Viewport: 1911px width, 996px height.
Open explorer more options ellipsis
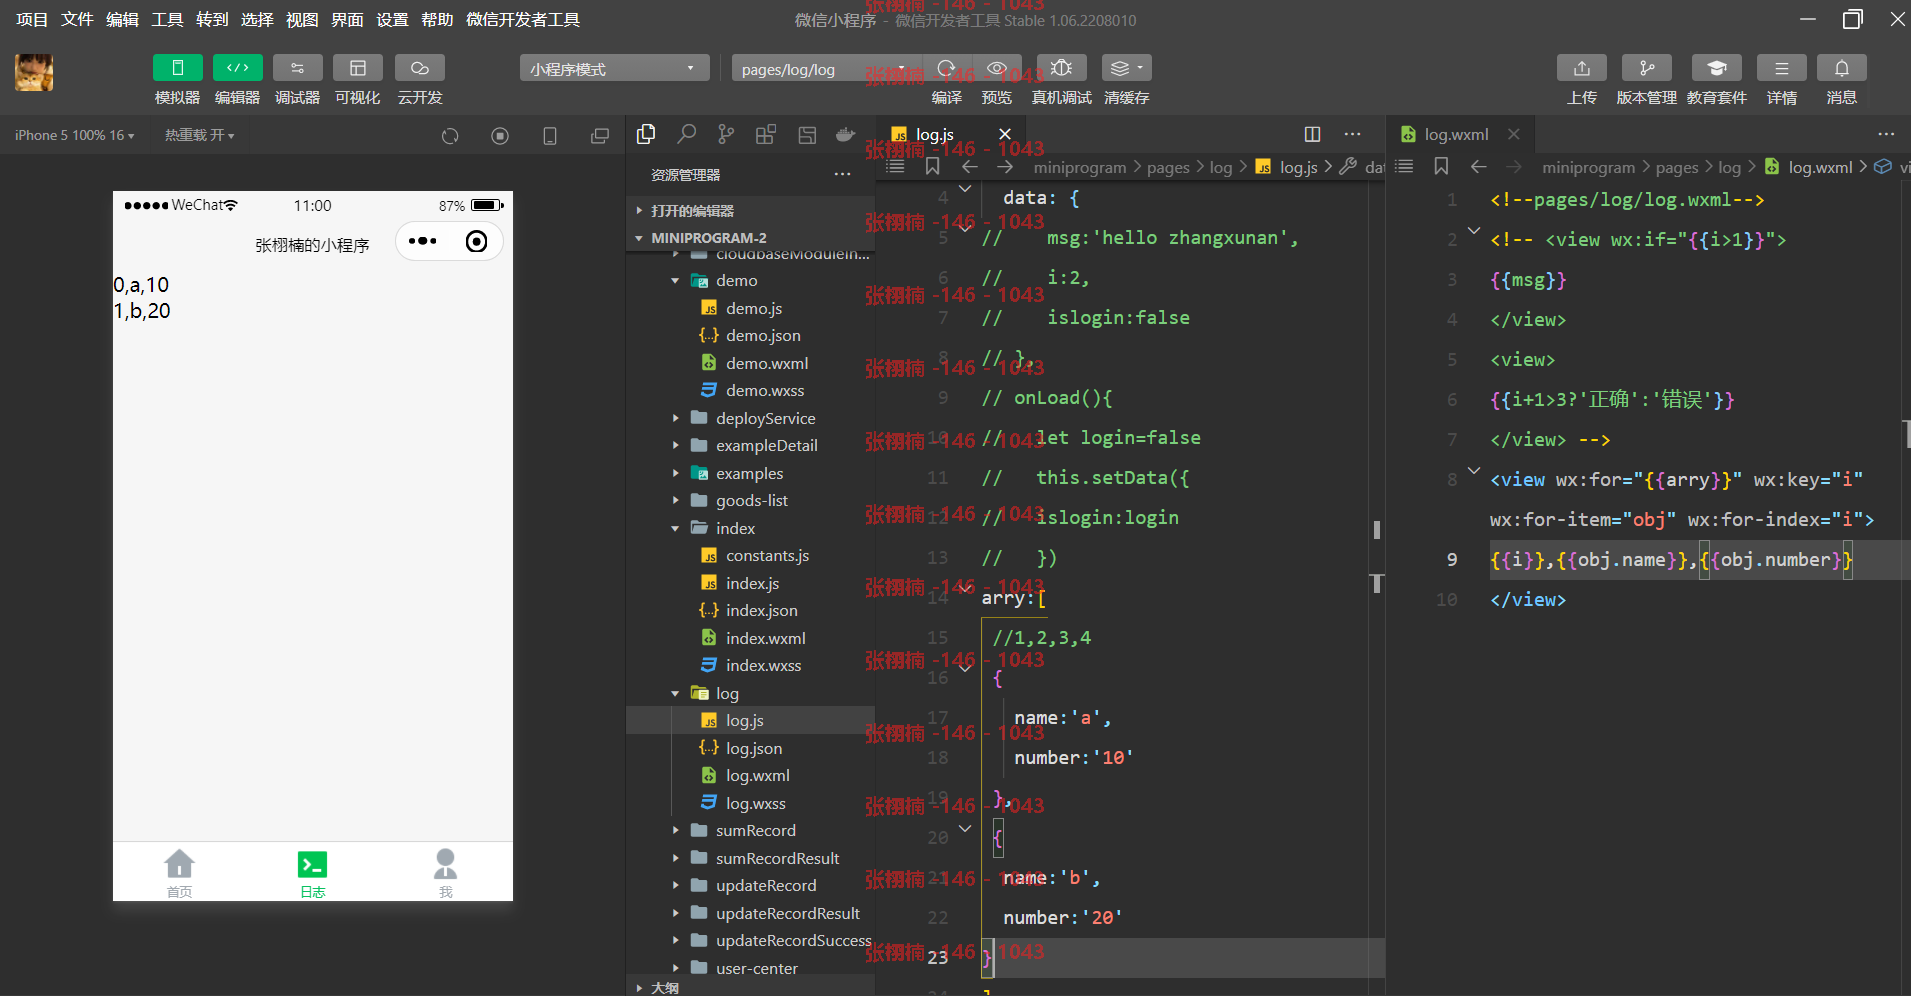pyautogui.click(x=843, y=174)
